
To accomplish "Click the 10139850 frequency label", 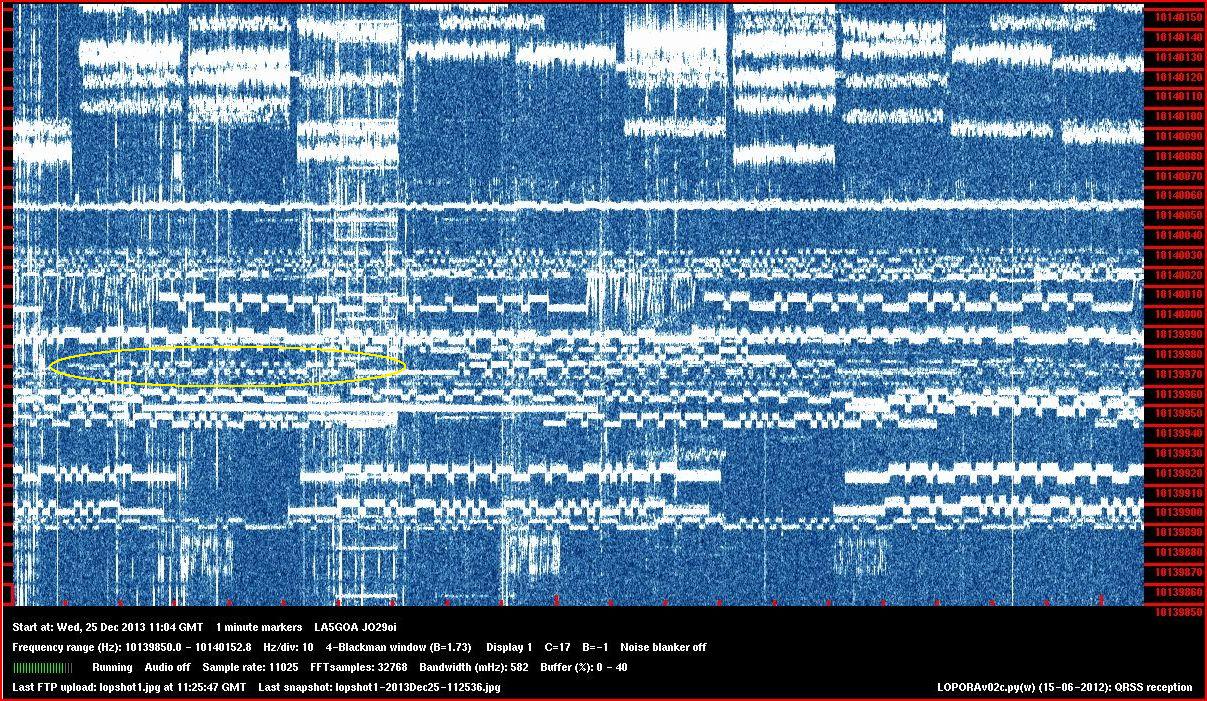I will (x=1177, y=611).
